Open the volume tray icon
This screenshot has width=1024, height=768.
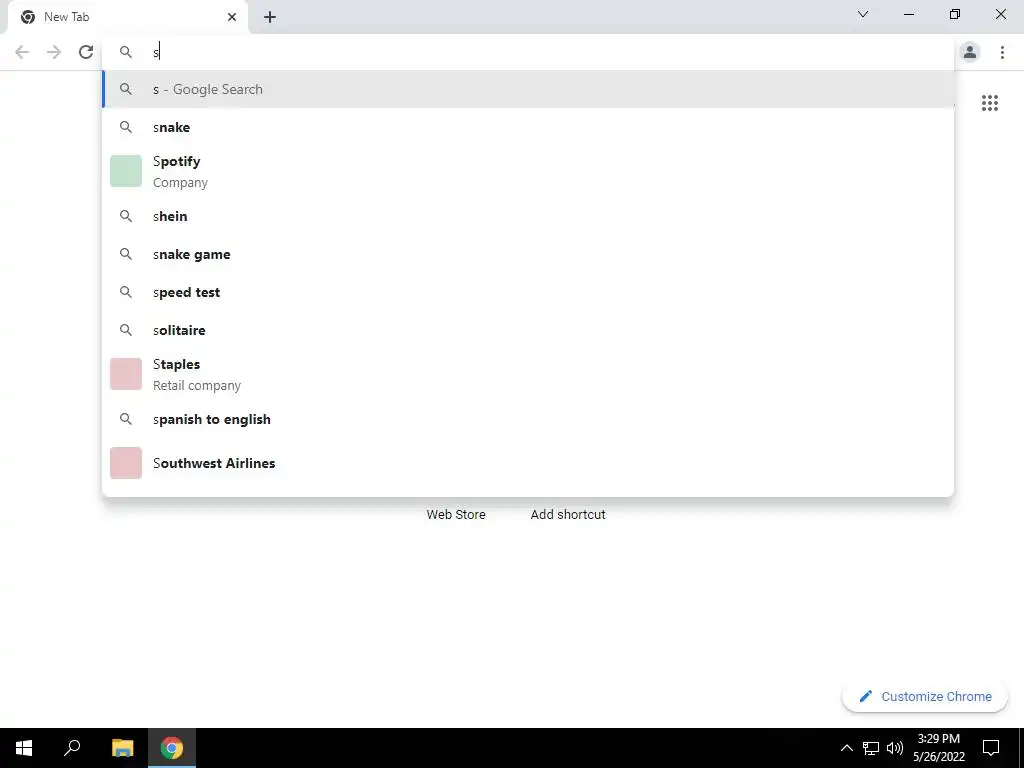[x=895, y=748]
